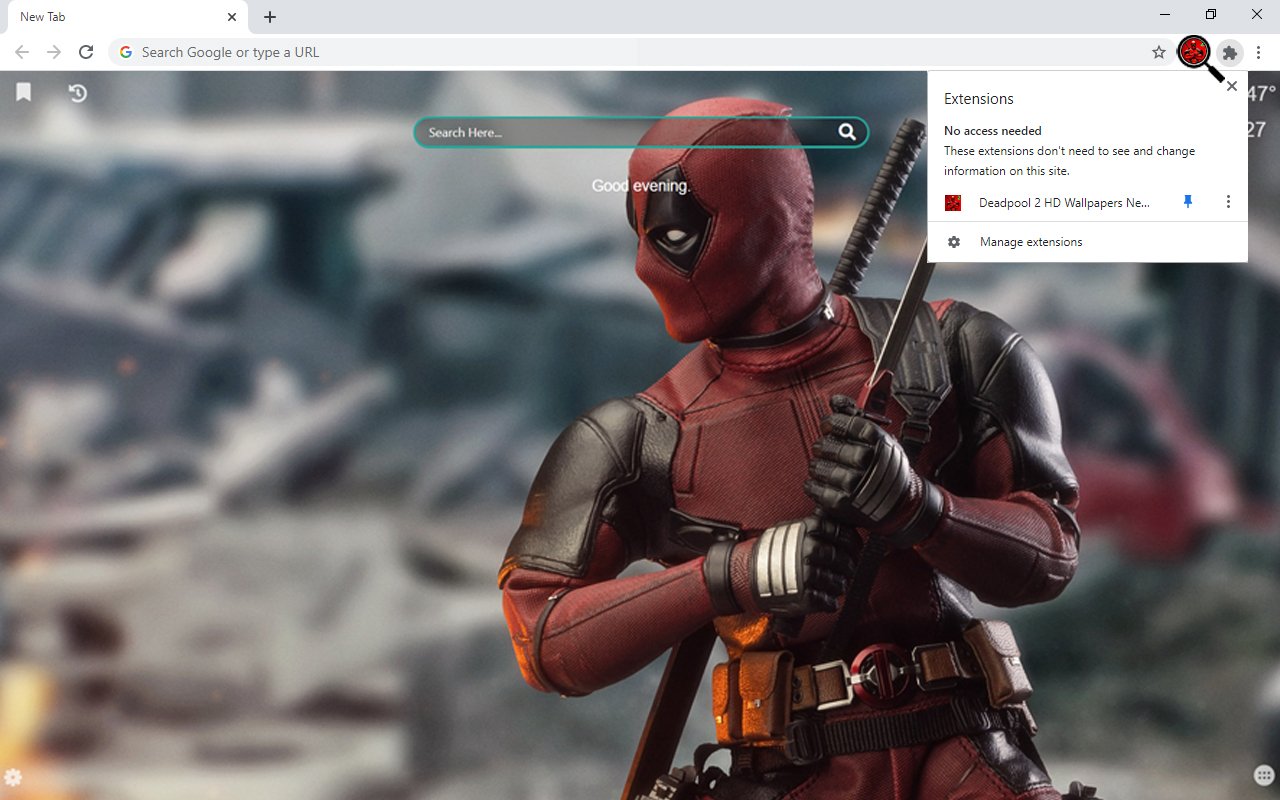Open the apps grid icon at the page bottom-right
The width and height of the screenshot is (1280, 800).
1262,776
